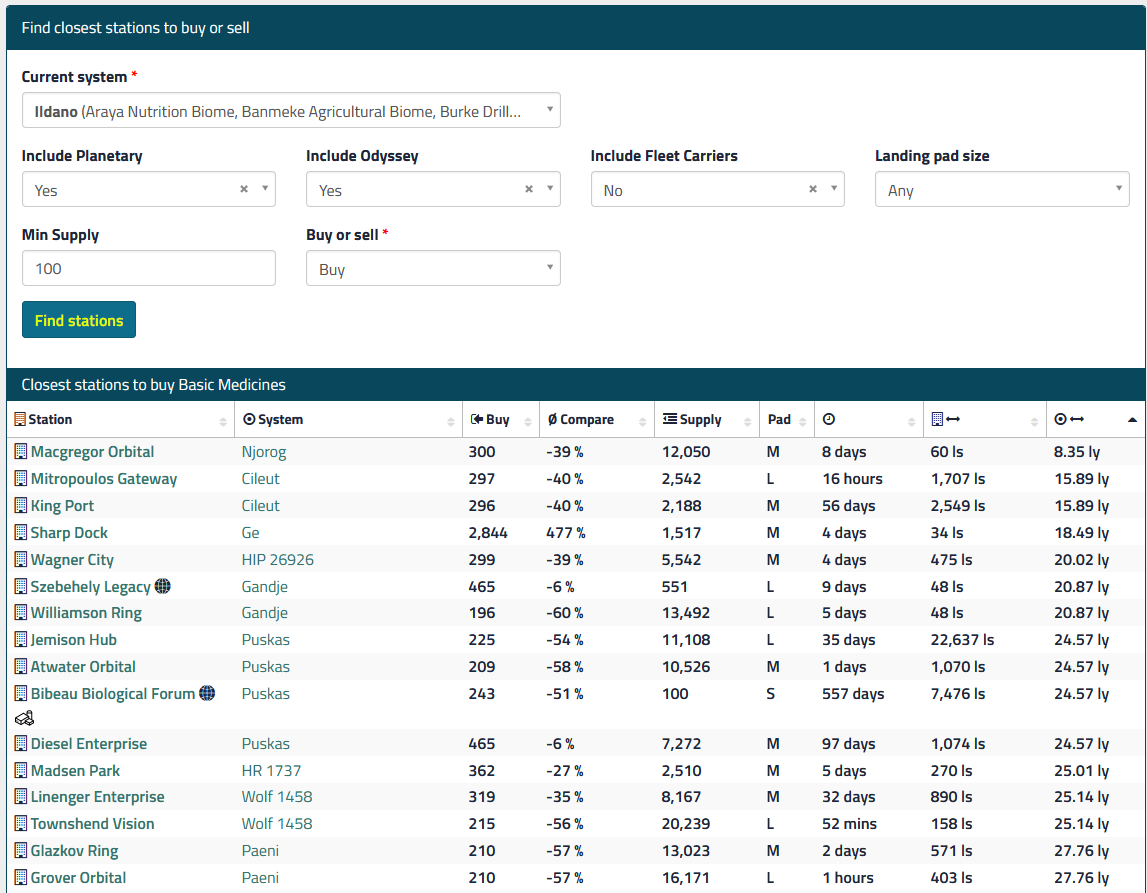Open the Grover Orbital station link
This screenshot has height=893, width=1147.
coord(78,878)
